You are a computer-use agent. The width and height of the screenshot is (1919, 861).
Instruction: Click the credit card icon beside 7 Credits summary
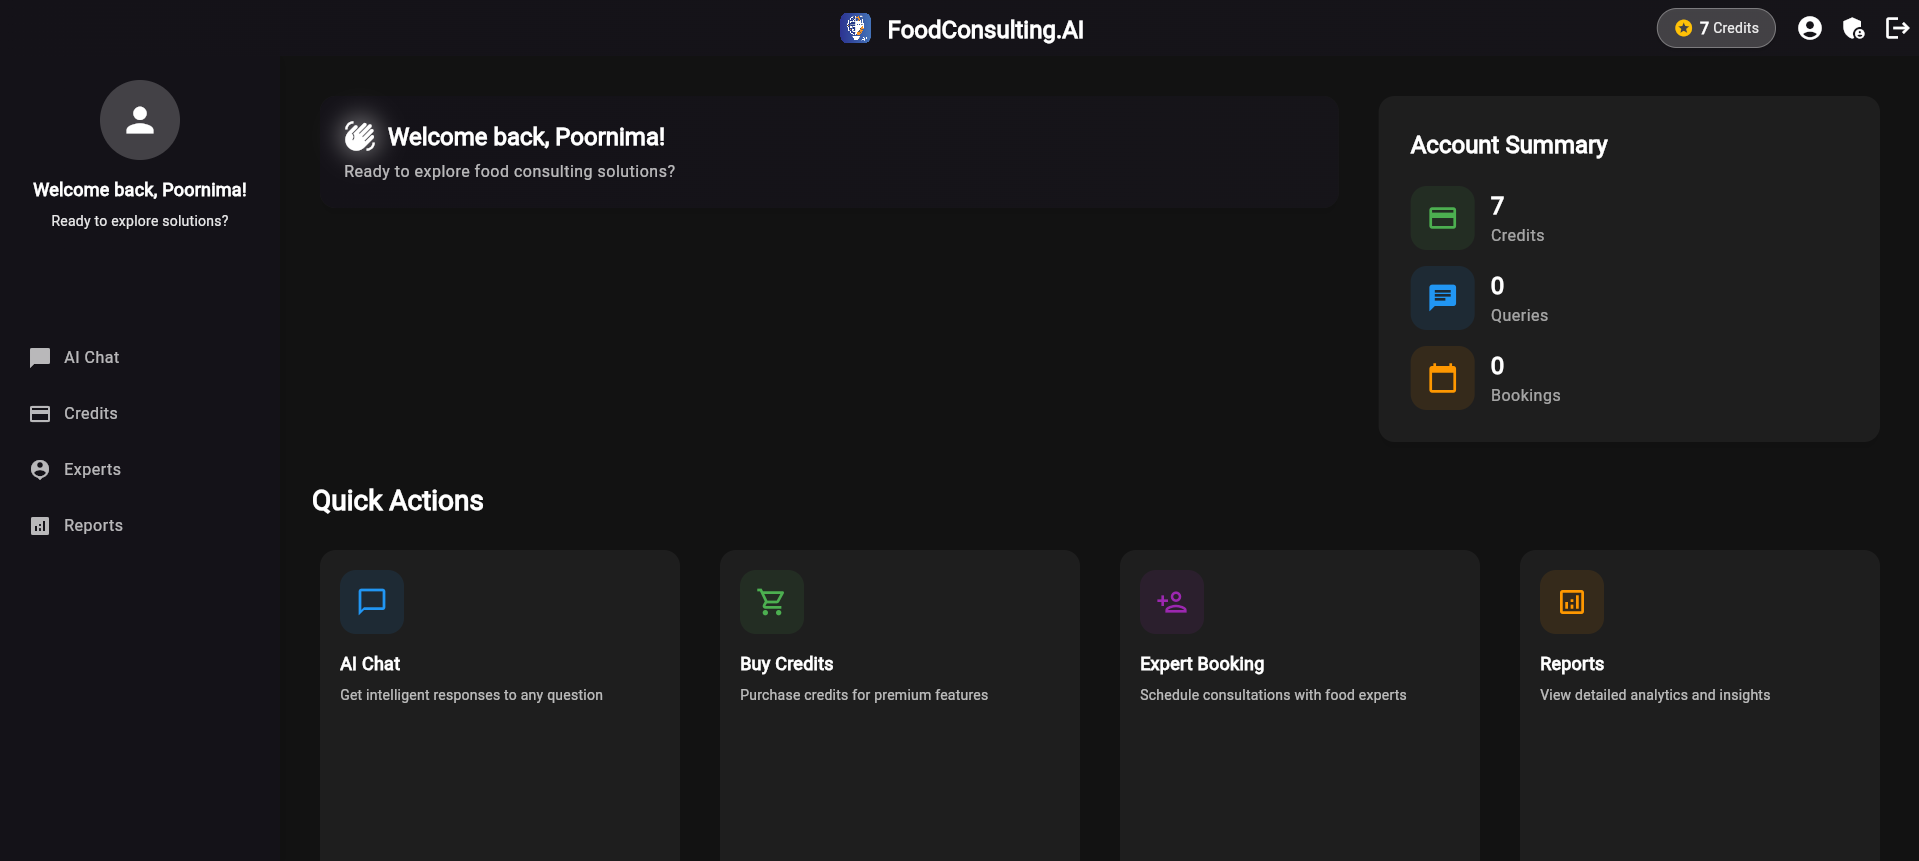click(1441, 217)
